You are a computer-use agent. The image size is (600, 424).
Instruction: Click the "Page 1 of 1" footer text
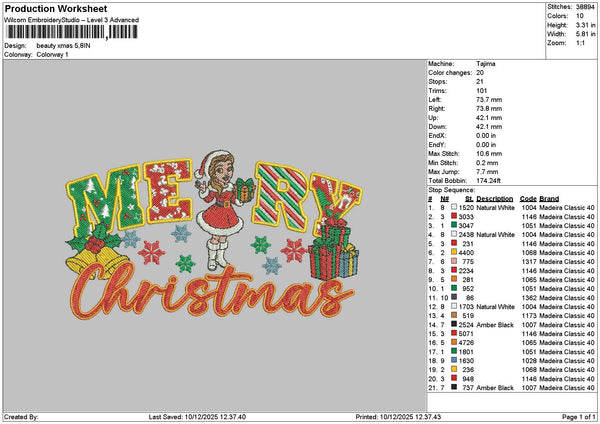tap(579, 417)
